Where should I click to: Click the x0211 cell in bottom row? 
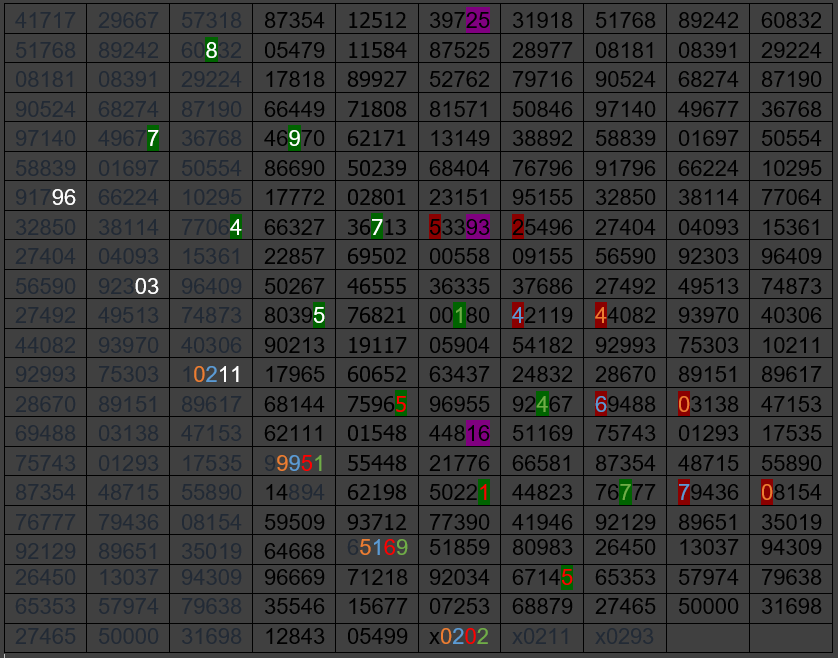click(541, 637)
